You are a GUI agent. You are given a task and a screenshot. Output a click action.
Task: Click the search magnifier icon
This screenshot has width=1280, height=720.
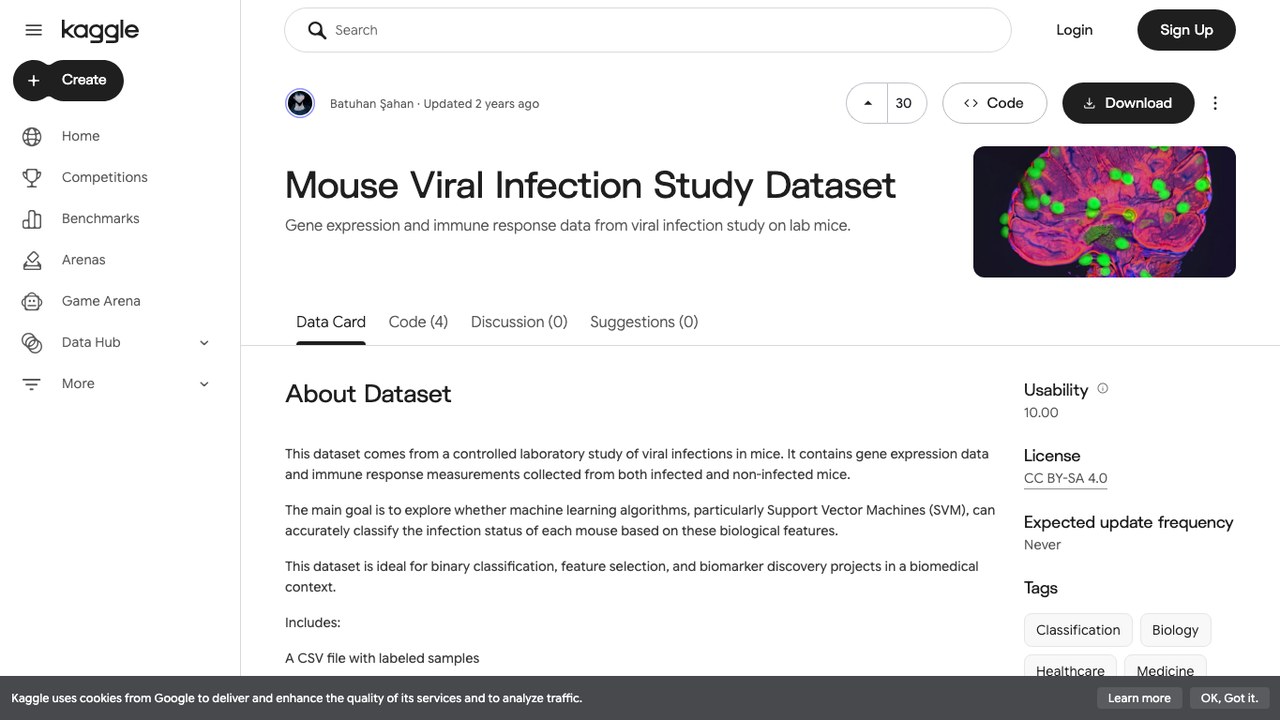pyautogui.click(x=317, y=30)
